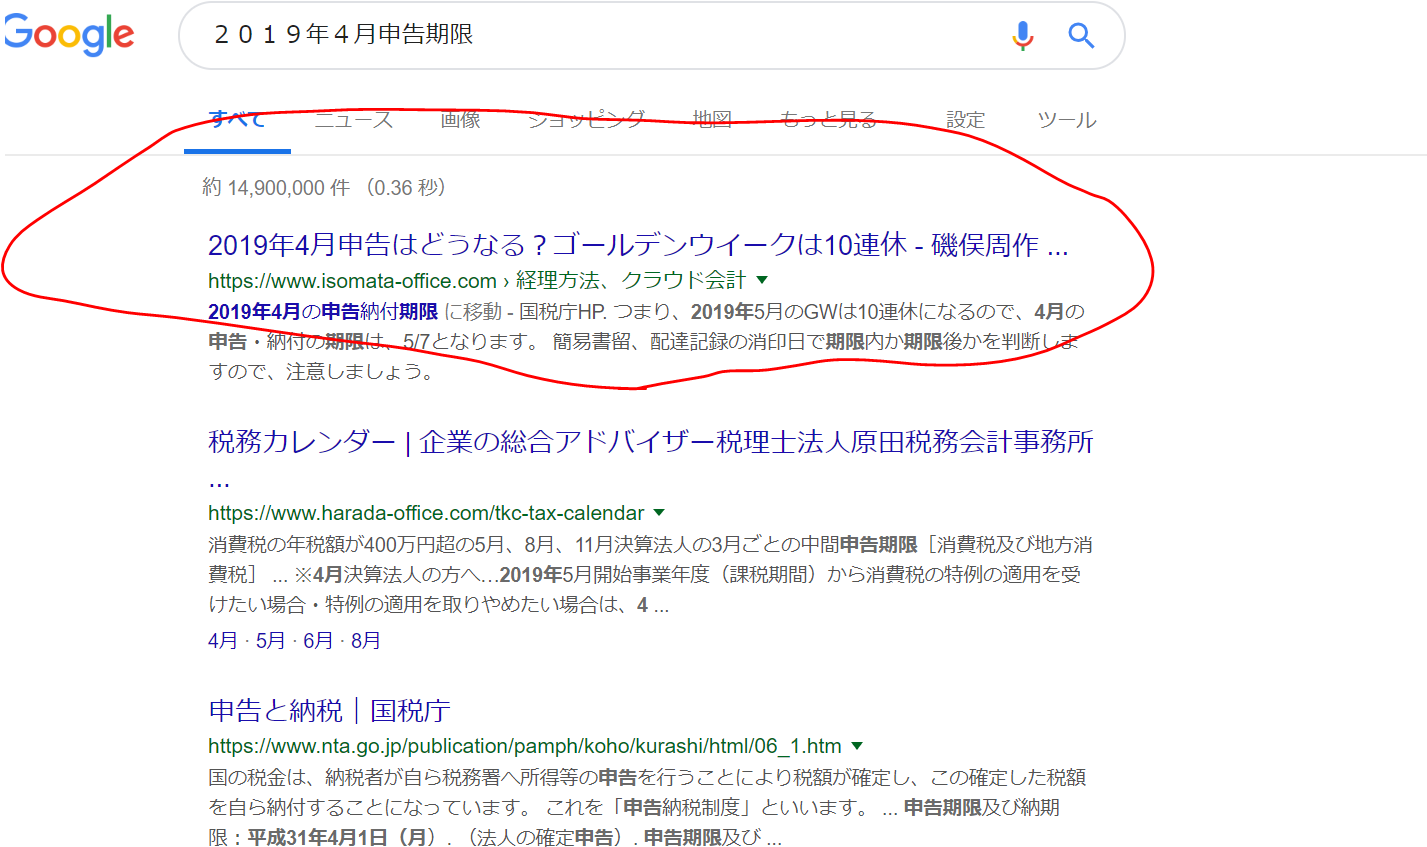Click the Google logo
The width and height of the screenshot is (1427, 847).
point(68,36)
